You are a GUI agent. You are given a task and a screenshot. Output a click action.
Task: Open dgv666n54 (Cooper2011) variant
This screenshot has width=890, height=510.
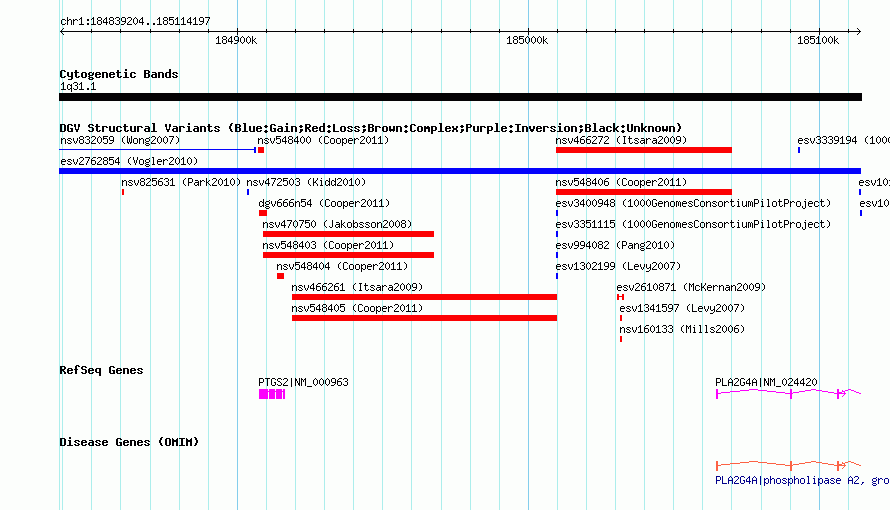tap(324, 203)
